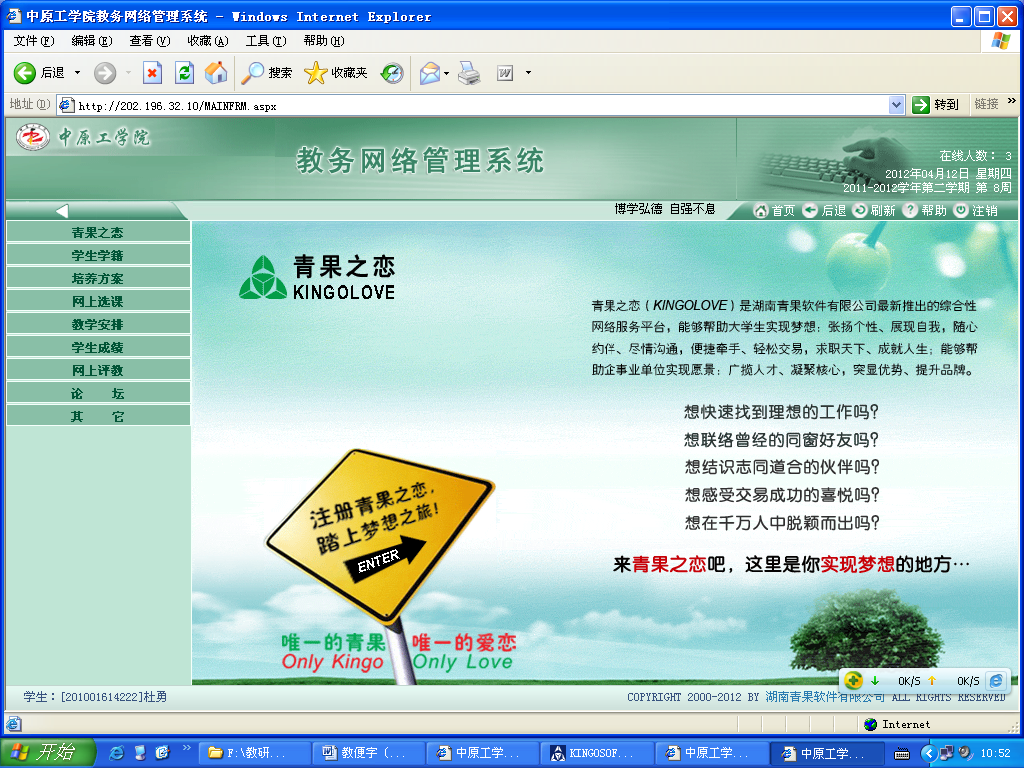Click the 10:52 taskbar clock
Viewport: 1024px width, 768px height.
[995, 753]
